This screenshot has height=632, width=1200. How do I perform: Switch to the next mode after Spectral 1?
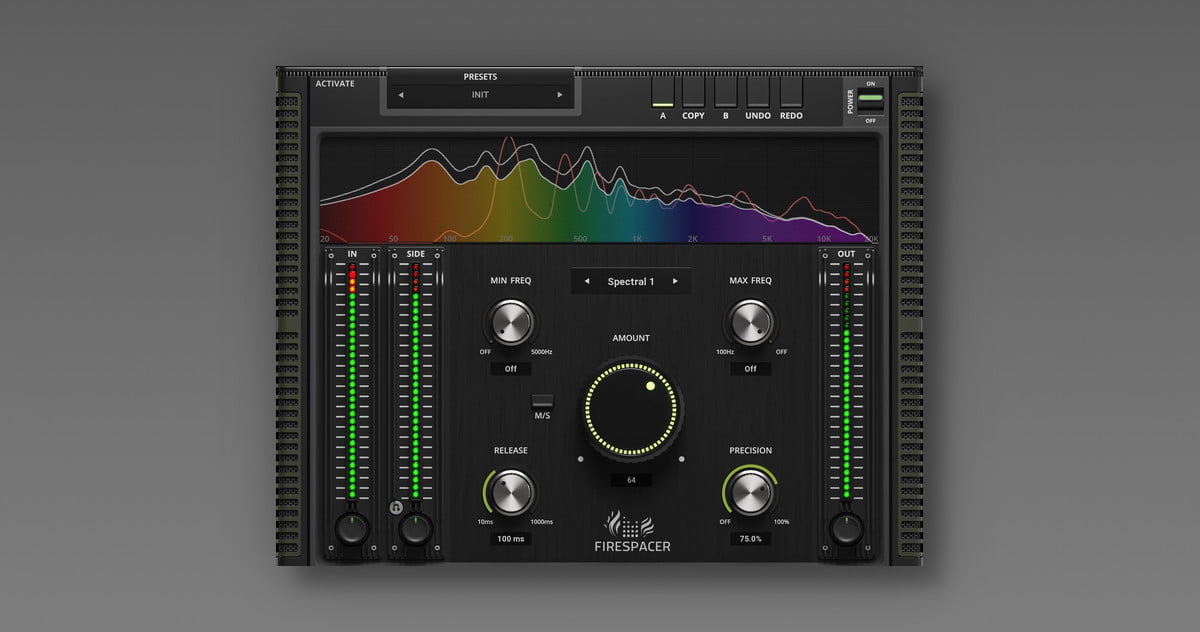pyautogui.click(x=676, y=282)
